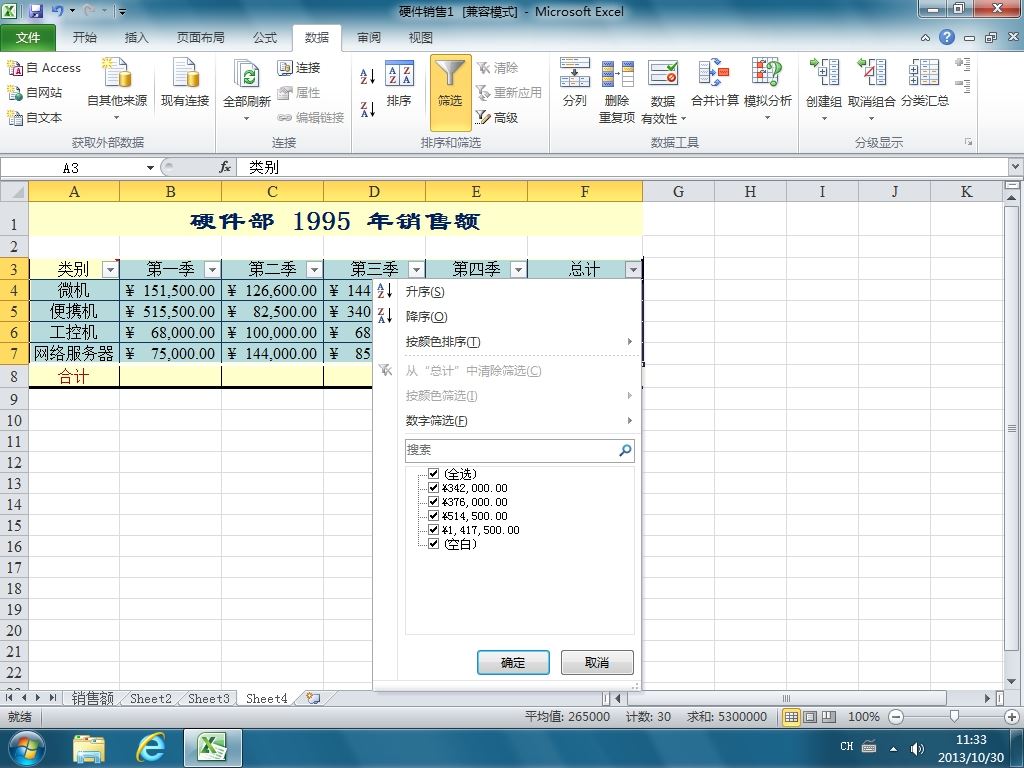Viewport: 1024px width, 768px height.
Task: Click 模拟分析 what-if analysis icon
Action: click(x=767, y=72)
